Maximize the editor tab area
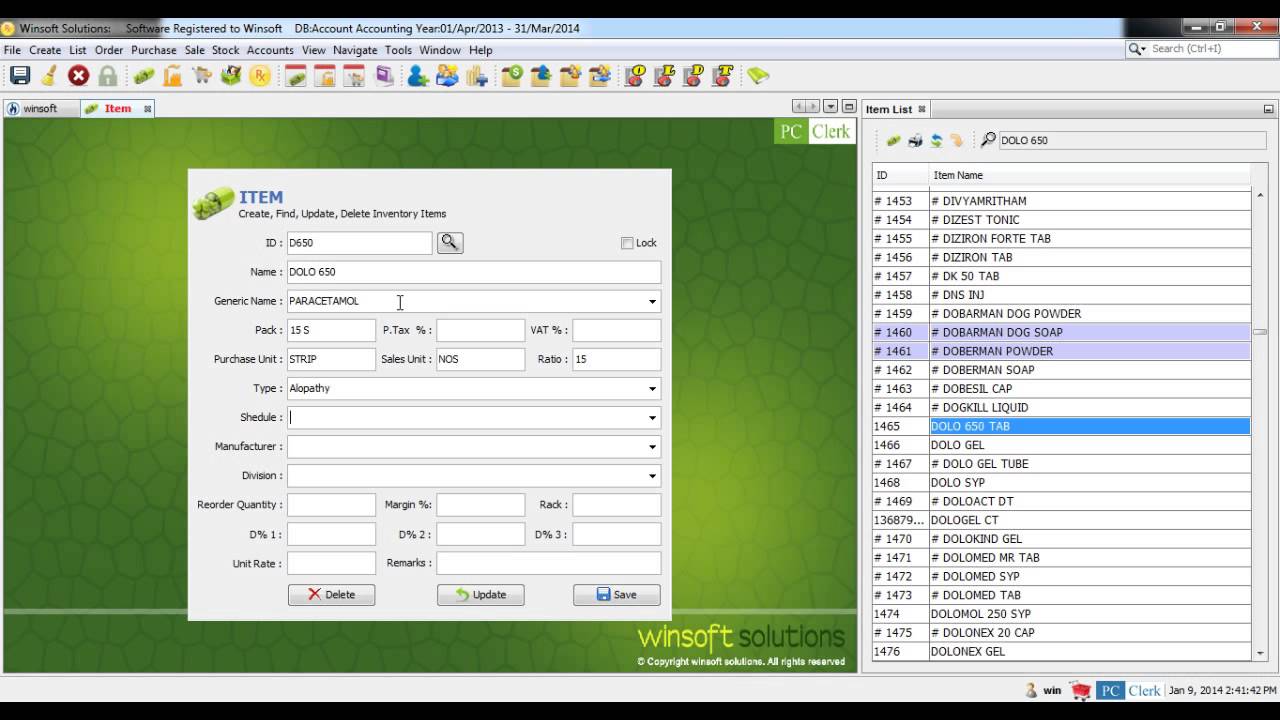Screen dimensions: 1280x720 [x=849, y=107]
